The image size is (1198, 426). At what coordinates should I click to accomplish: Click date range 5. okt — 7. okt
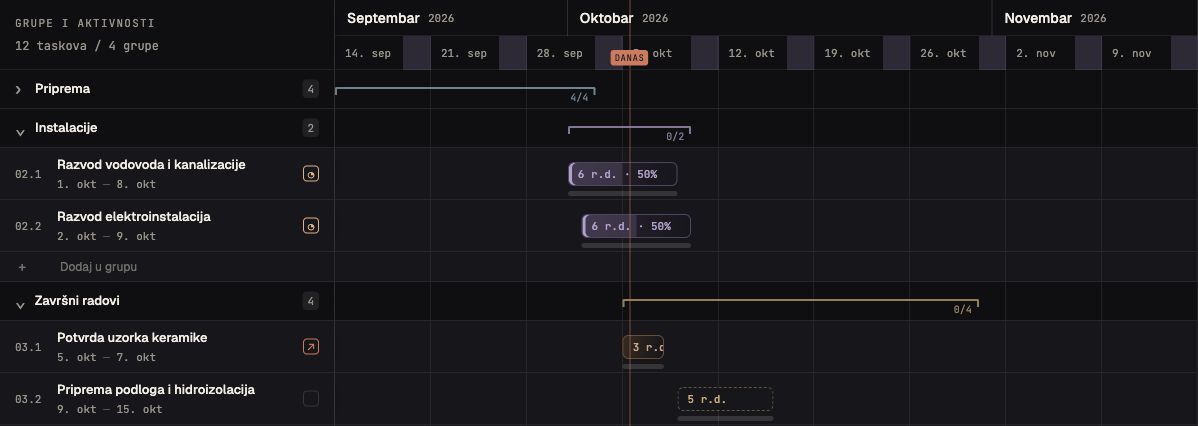(x=106, y=357)
